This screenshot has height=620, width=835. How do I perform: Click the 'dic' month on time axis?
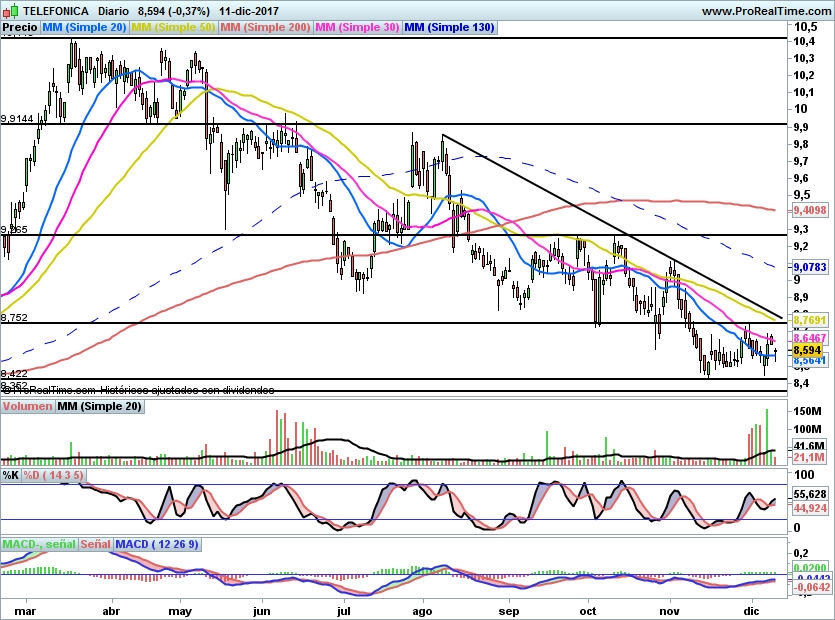click(x=751, y=611)
